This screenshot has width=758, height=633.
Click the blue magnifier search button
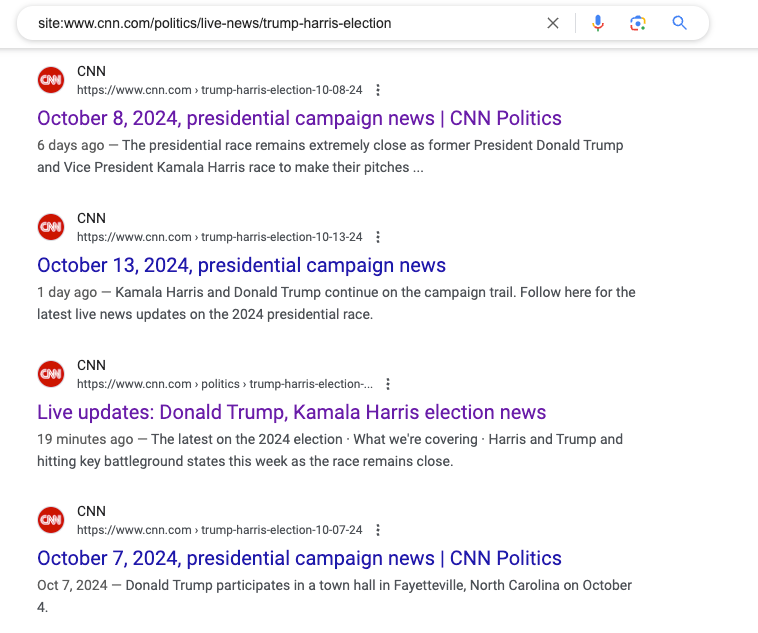(679, 23)
